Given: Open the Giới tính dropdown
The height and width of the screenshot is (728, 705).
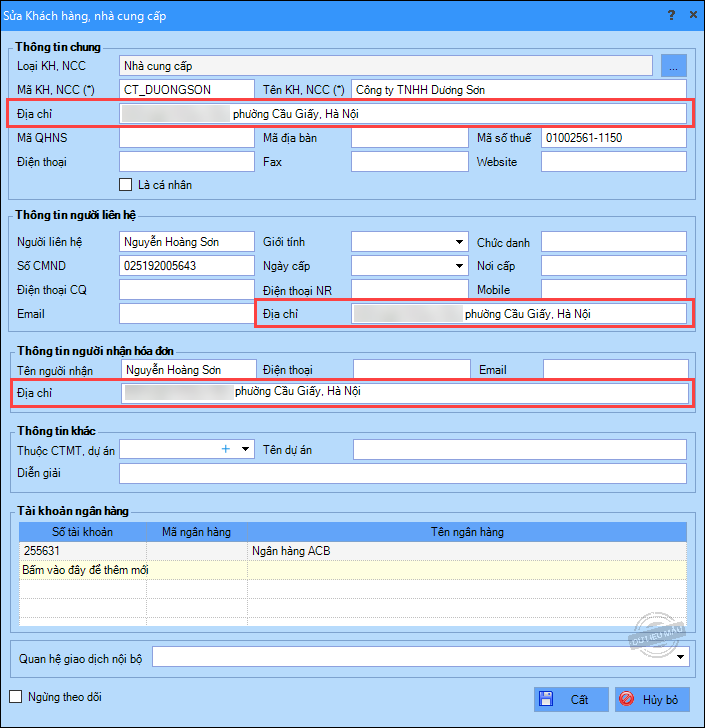Looking at the screenshot, I should (459, 242).
